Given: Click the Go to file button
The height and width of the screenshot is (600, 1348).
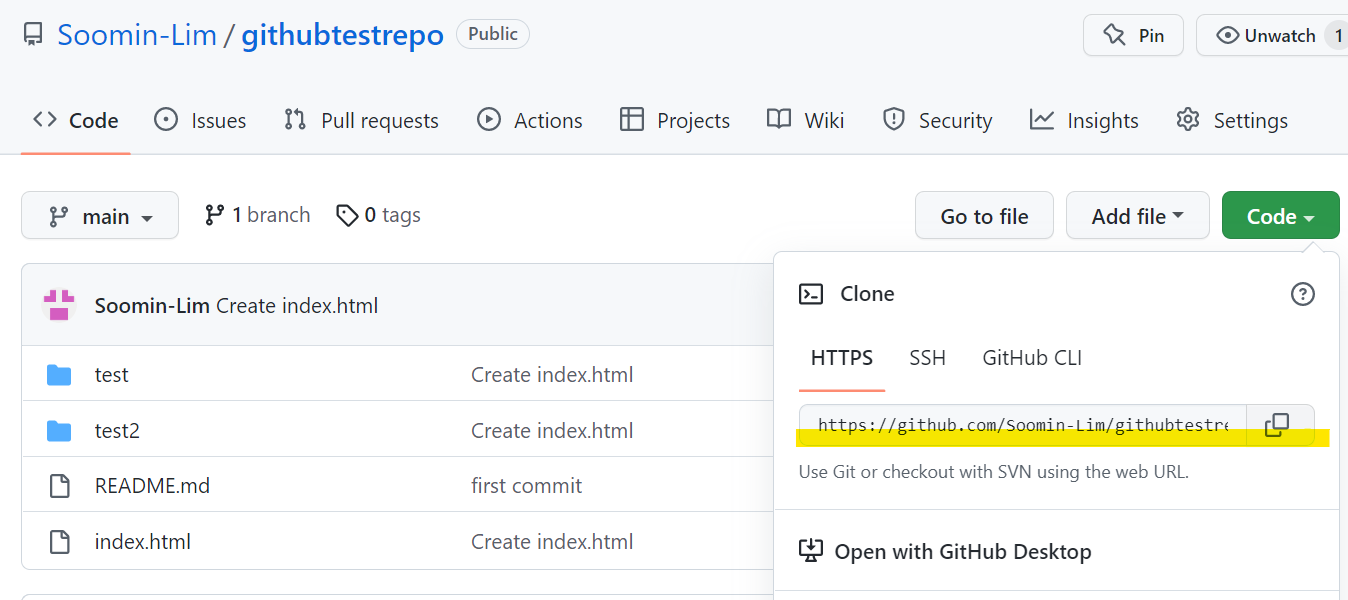Looking at the screenshot, I should click(x=984, y=215).
